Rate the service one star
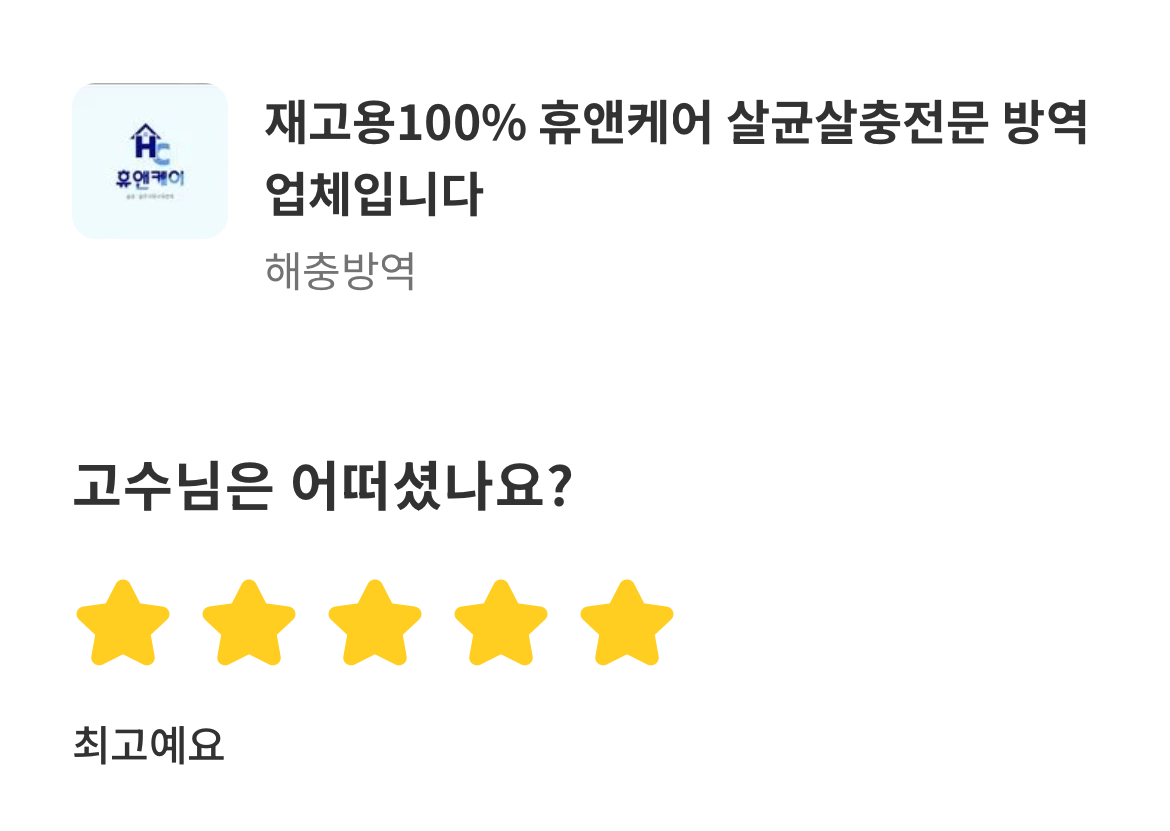Image resolution: width=1170 pixels, height=831 pixels. coord(123,623)
